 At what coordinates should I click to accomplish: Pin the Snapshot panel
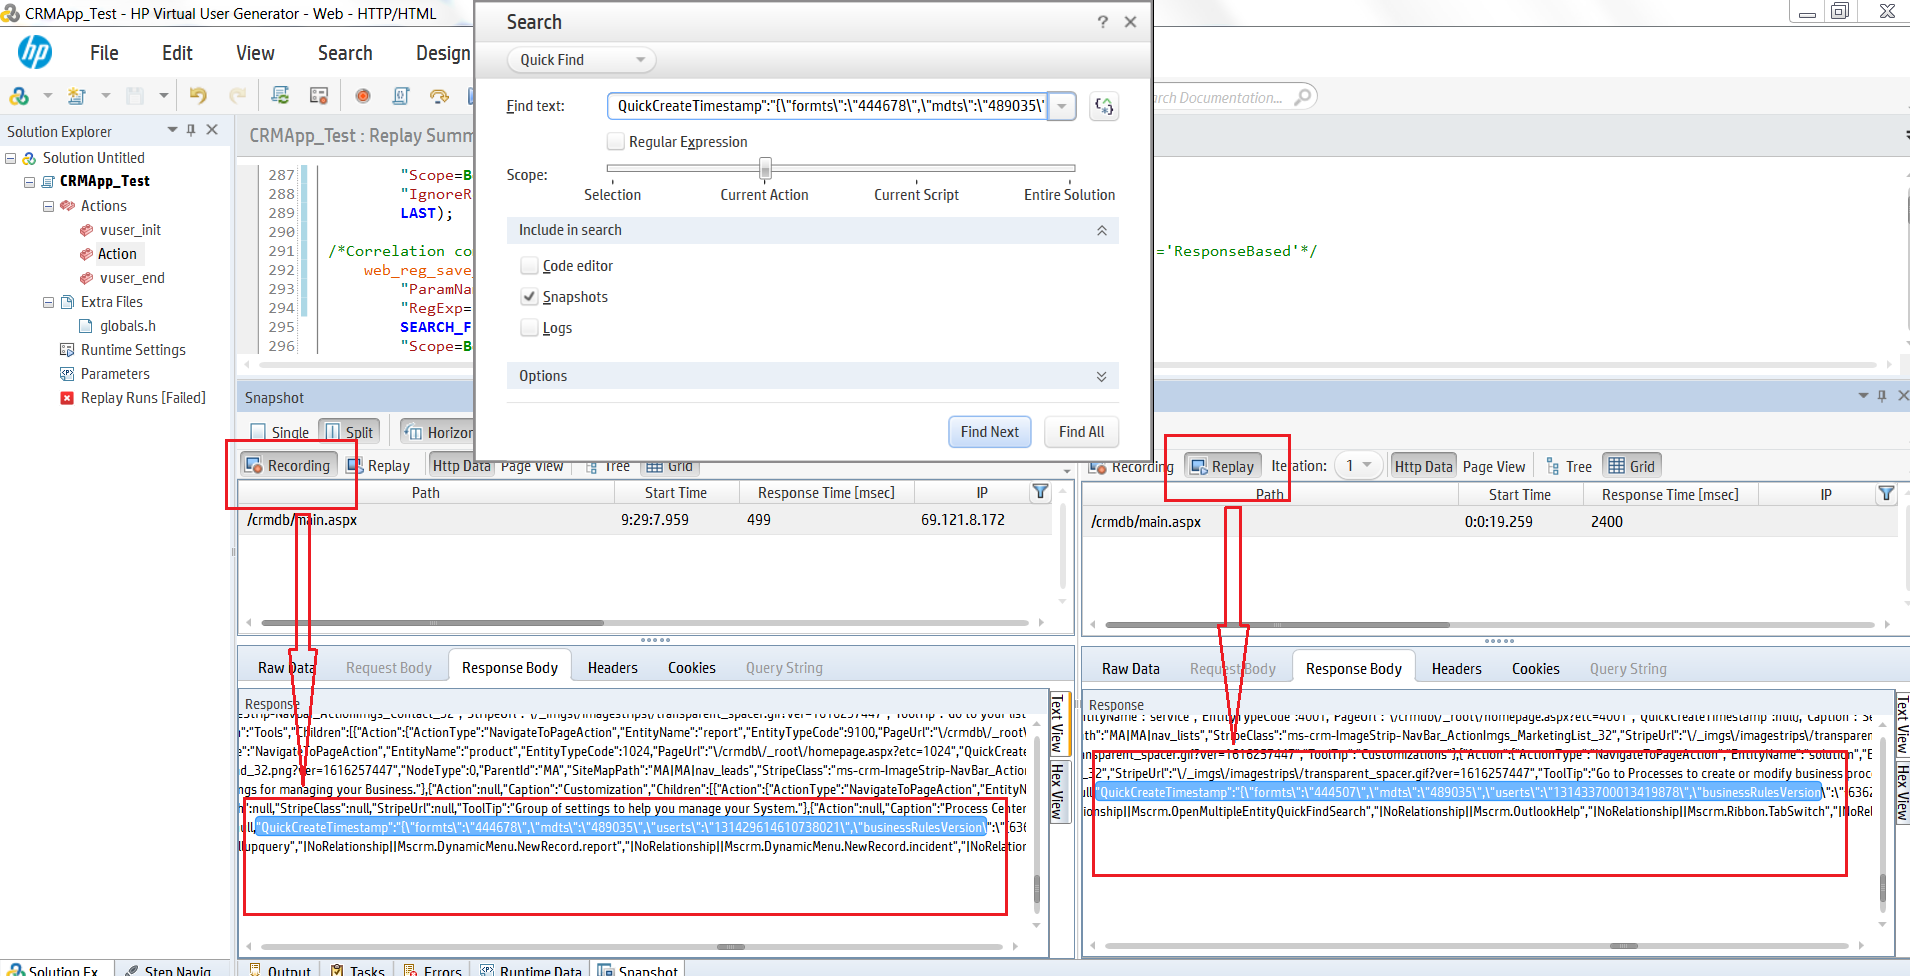coord(1882,396)
